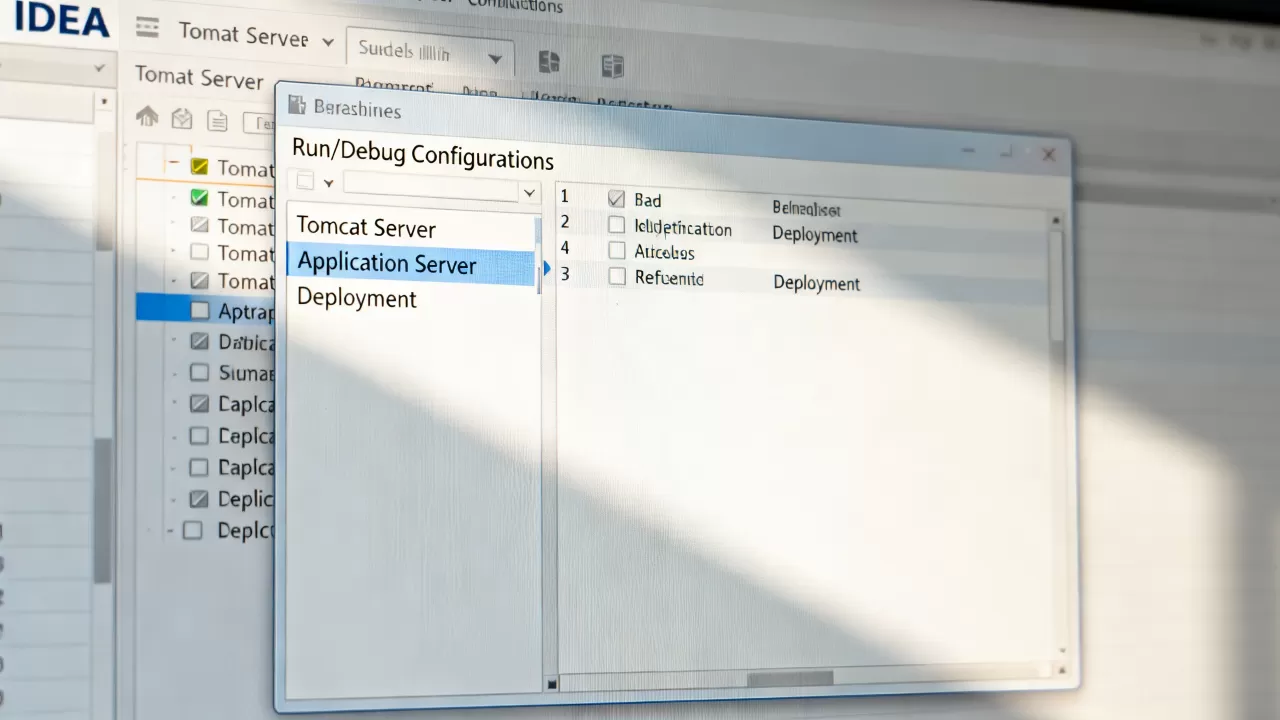Uncheck the Bad checkbox in row 1
Screen dimensions: 1280x720
(x=617, y=199)
